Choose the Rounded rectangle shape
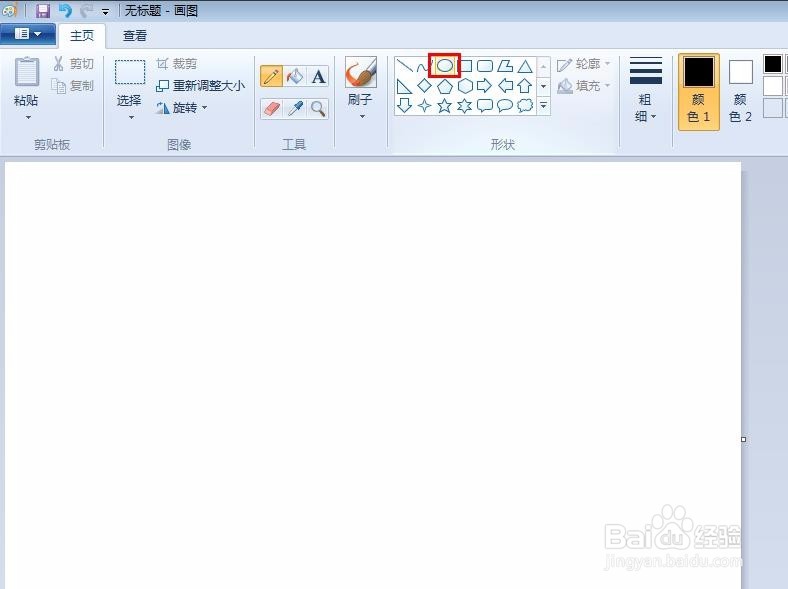Image resolution: width=788 pixels, height=589 pixels. coord(484,66)
